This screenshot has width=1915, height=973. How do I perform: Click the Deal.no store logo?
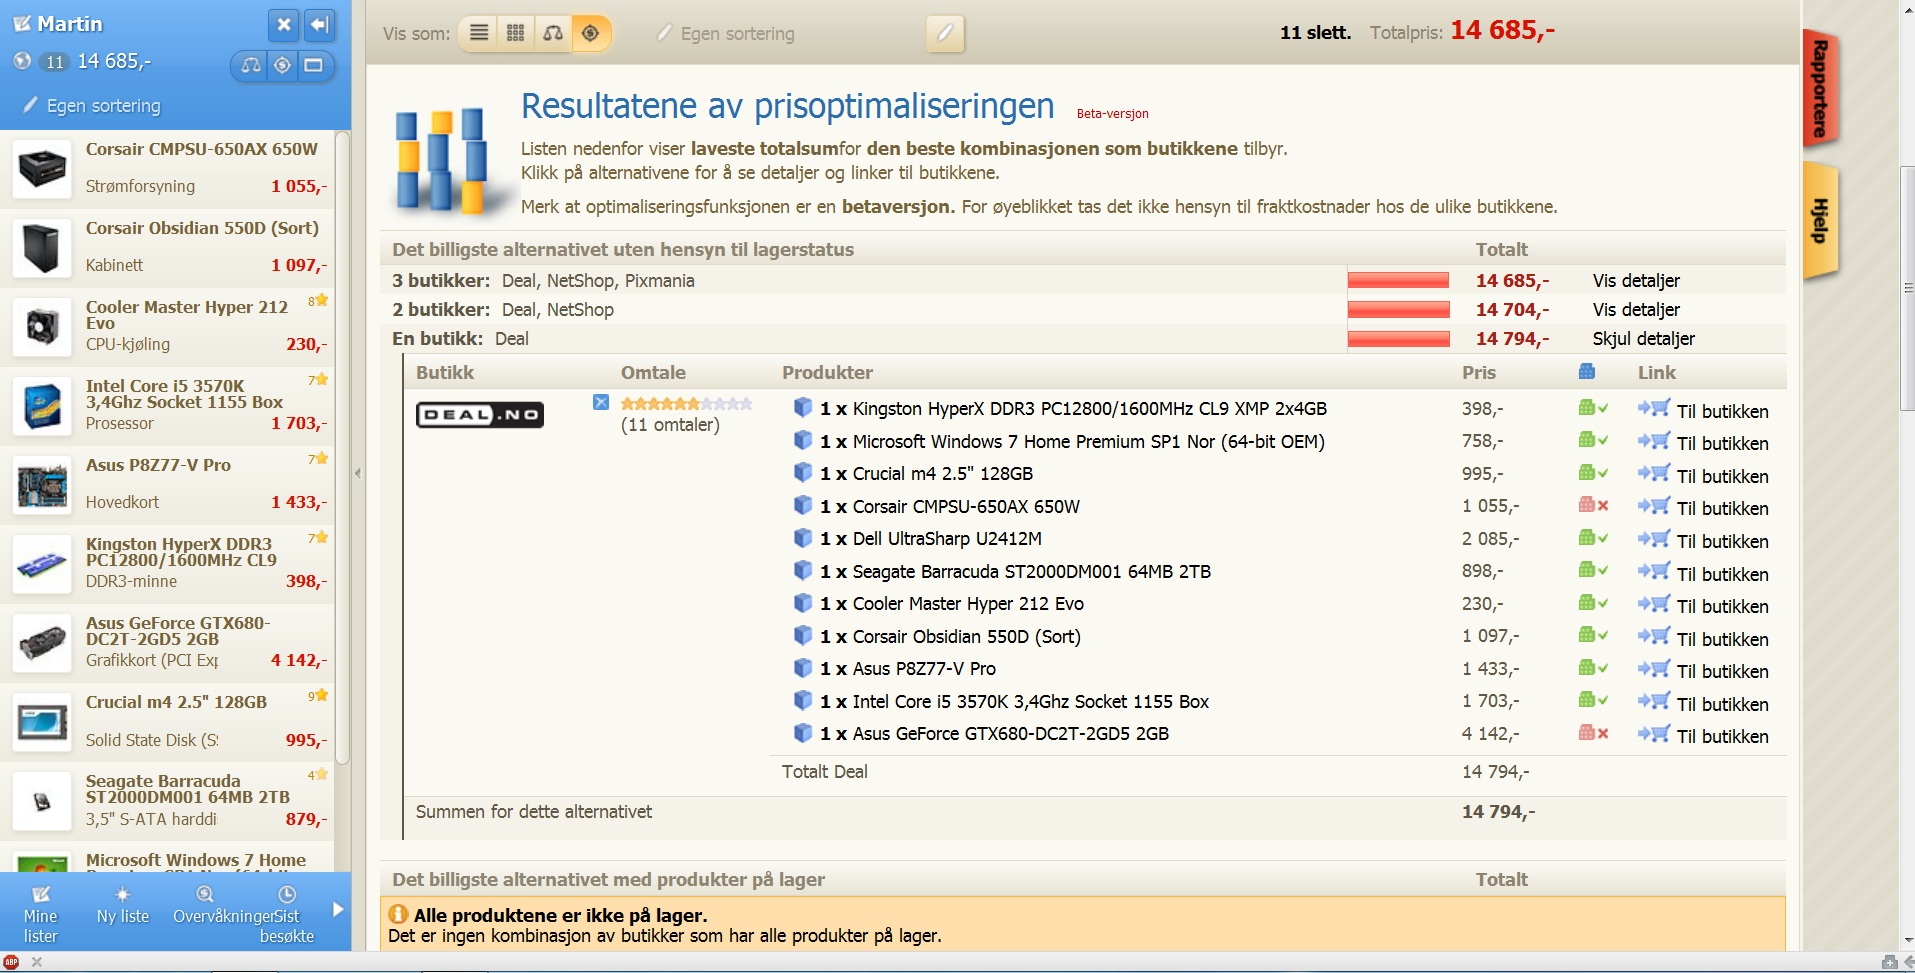[x=480, y=414]
